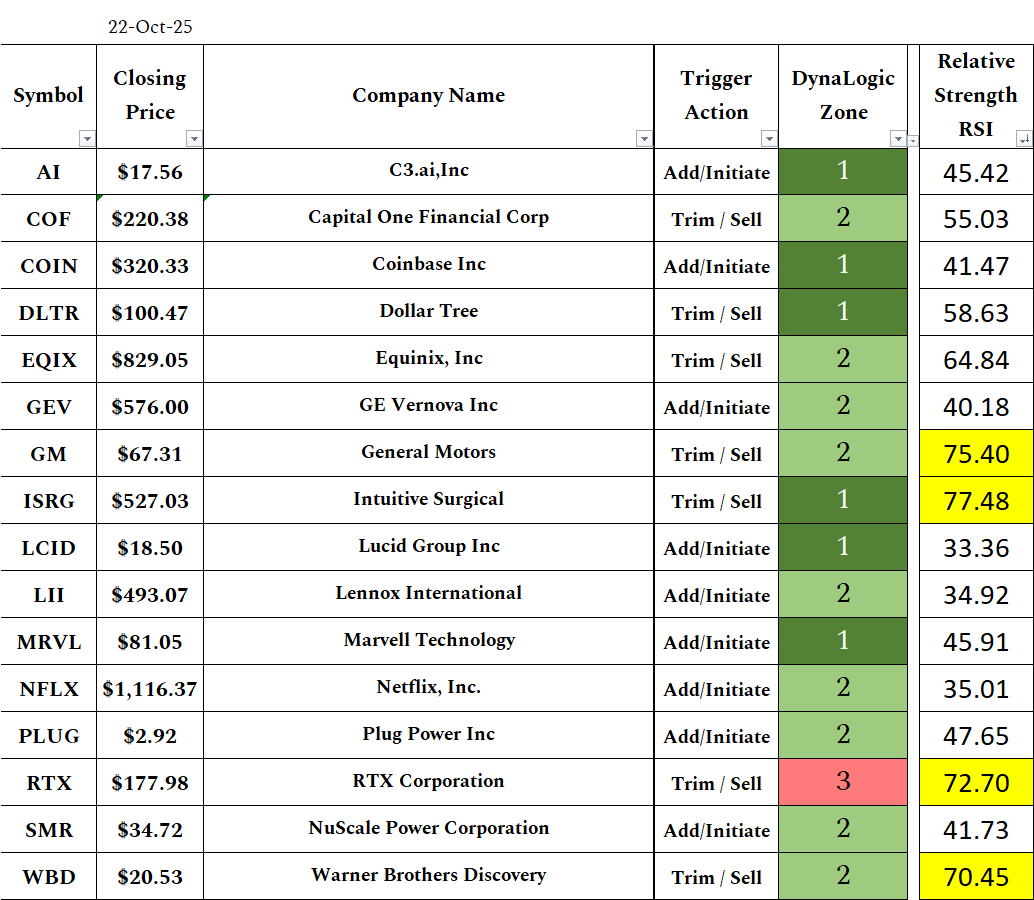
Task: Select the highlighted RSI value 72.70
Action: click(x=976, y=783)
